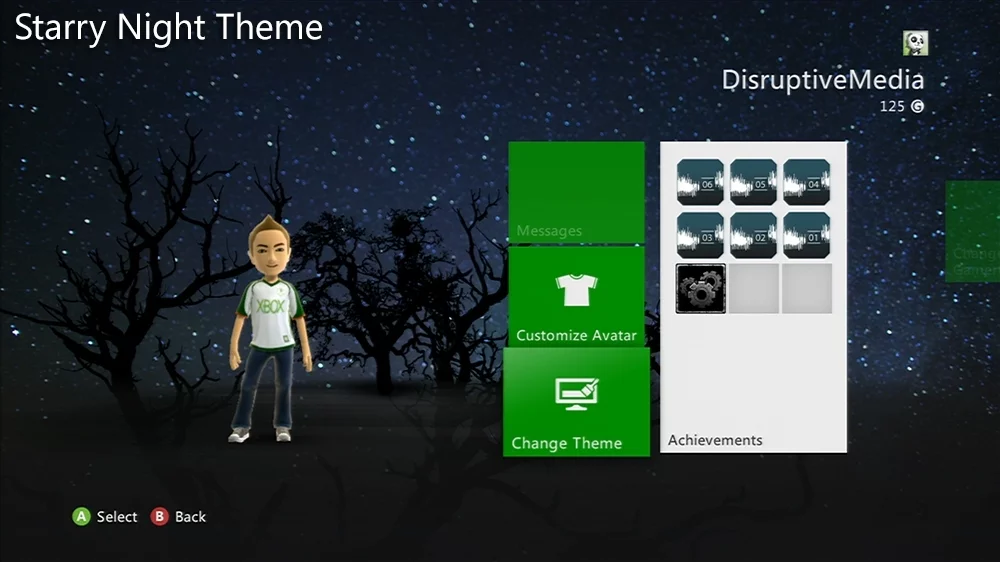Click the panda gamer picture

coord(915,43)
